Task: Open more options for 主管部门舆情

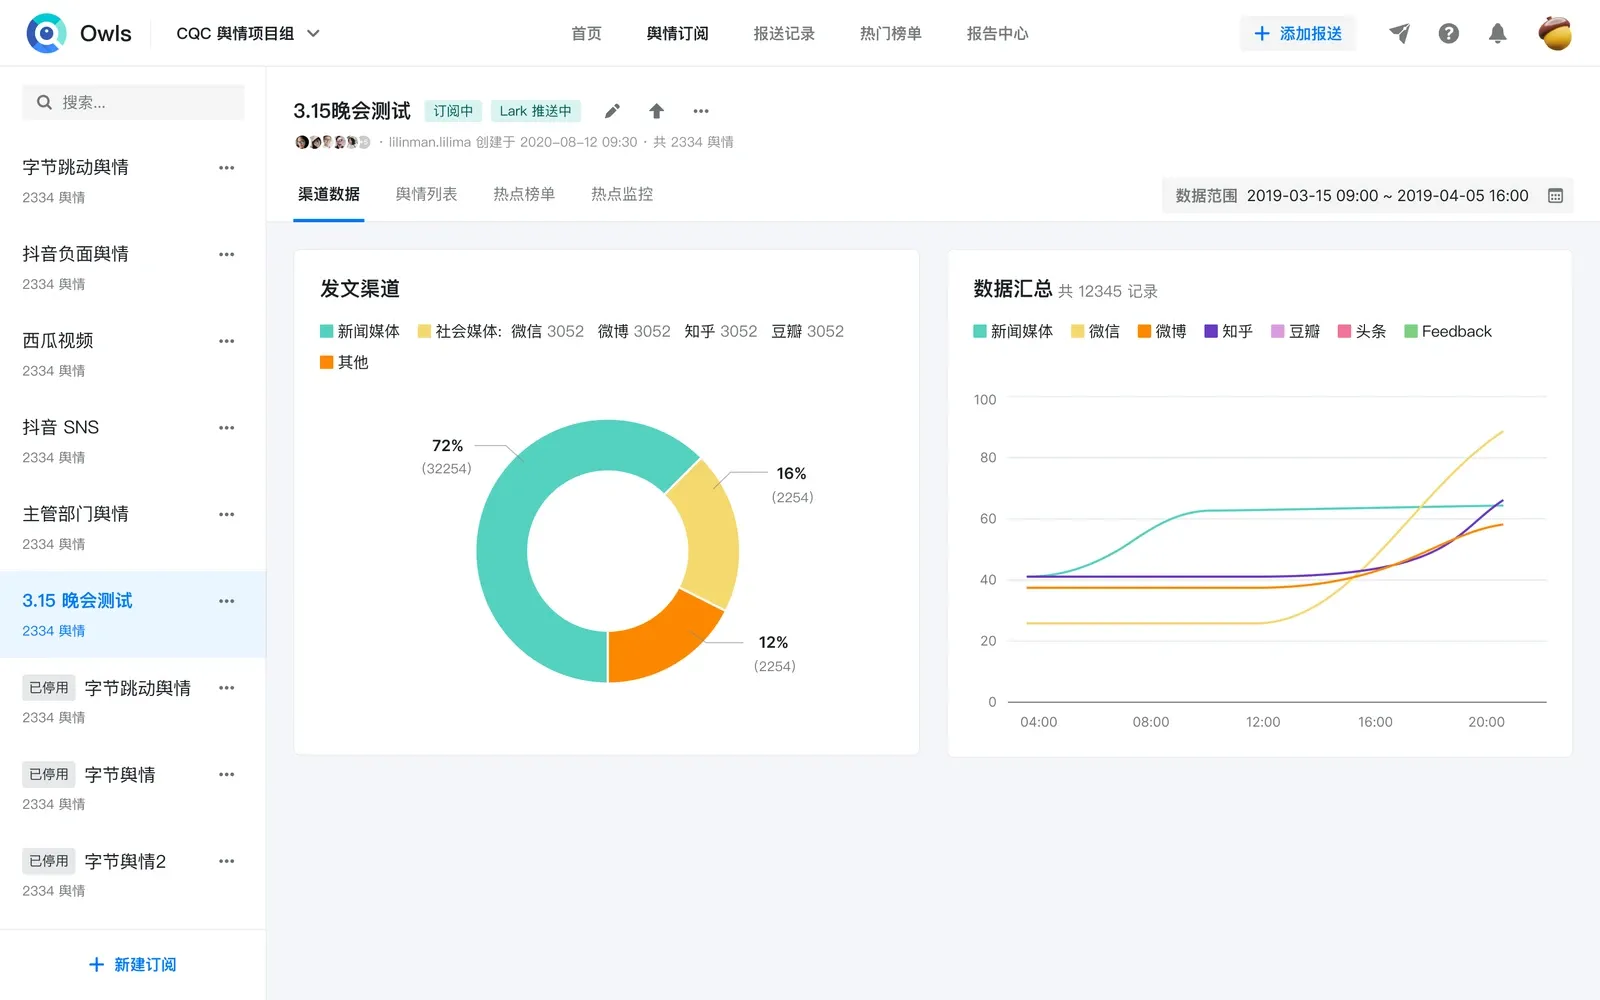Action: coord(227,514)
